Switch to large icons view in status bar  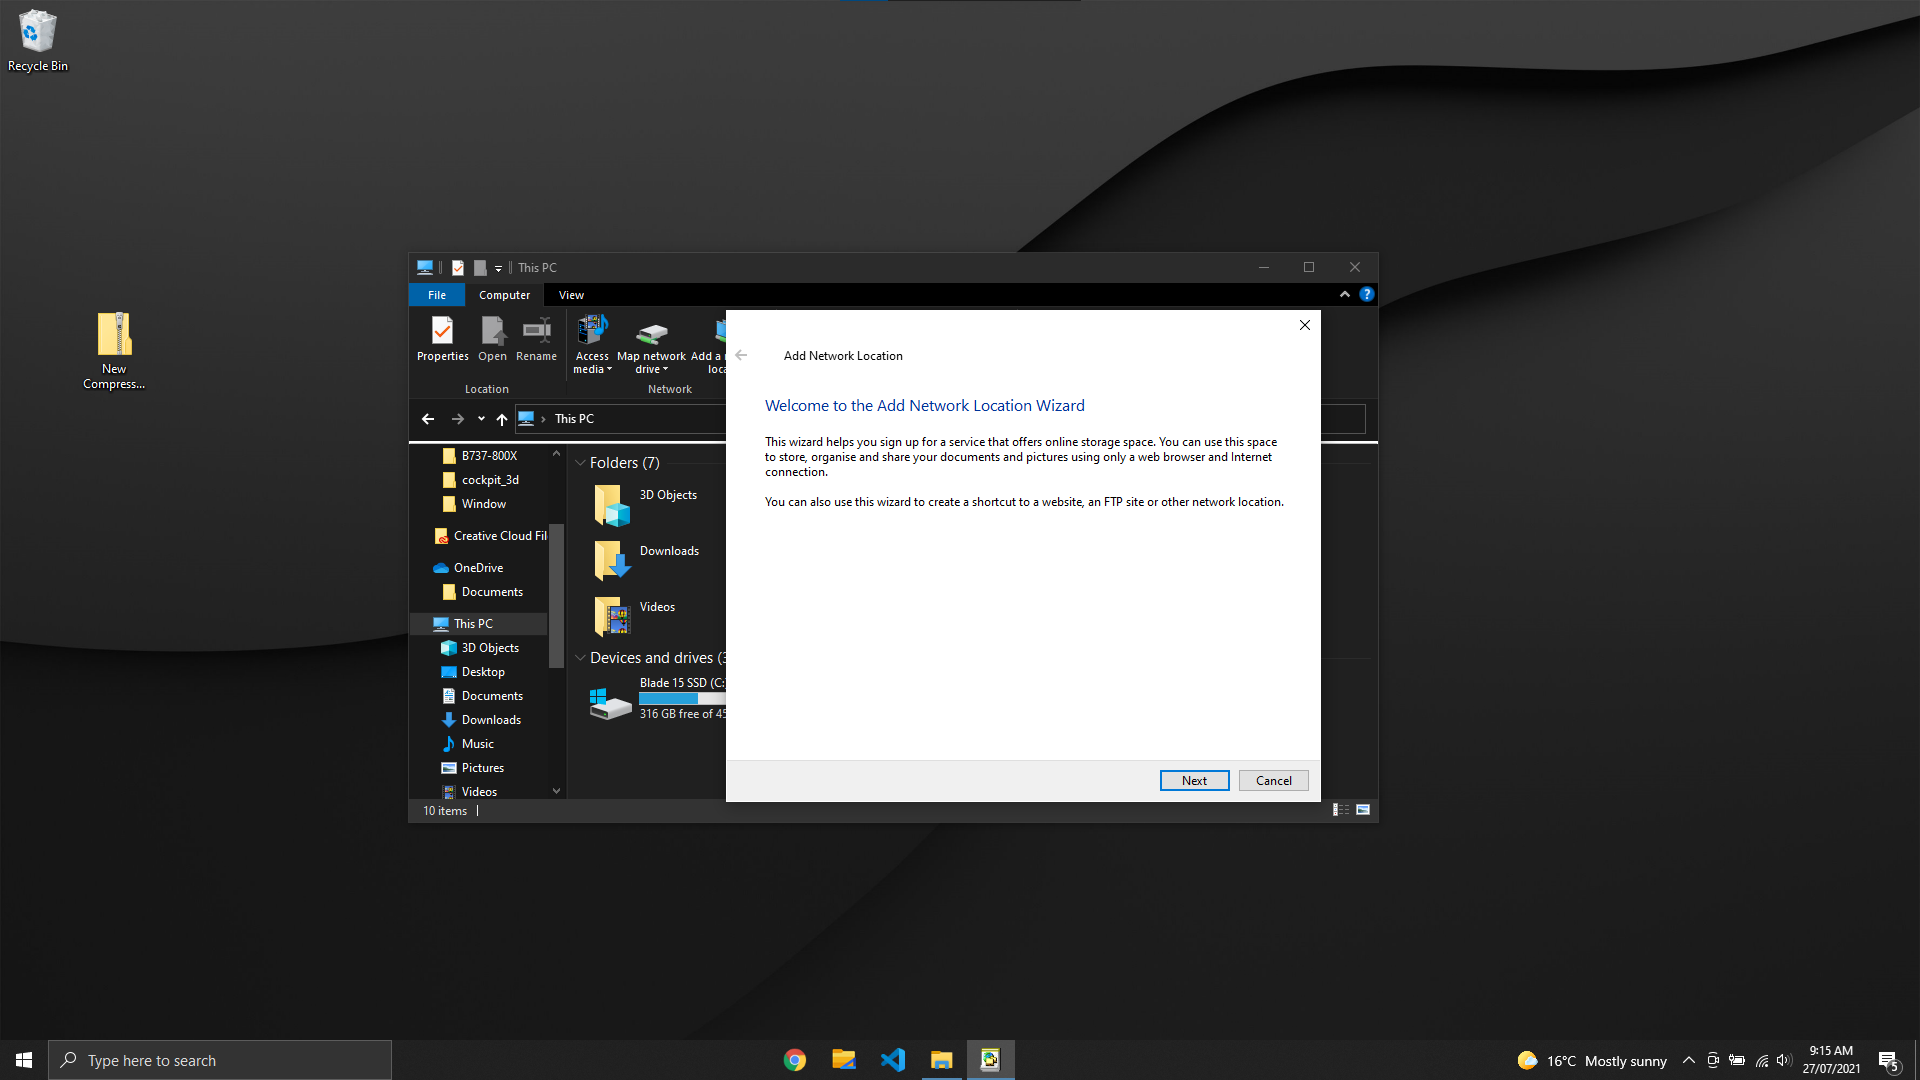[1363, 810]
